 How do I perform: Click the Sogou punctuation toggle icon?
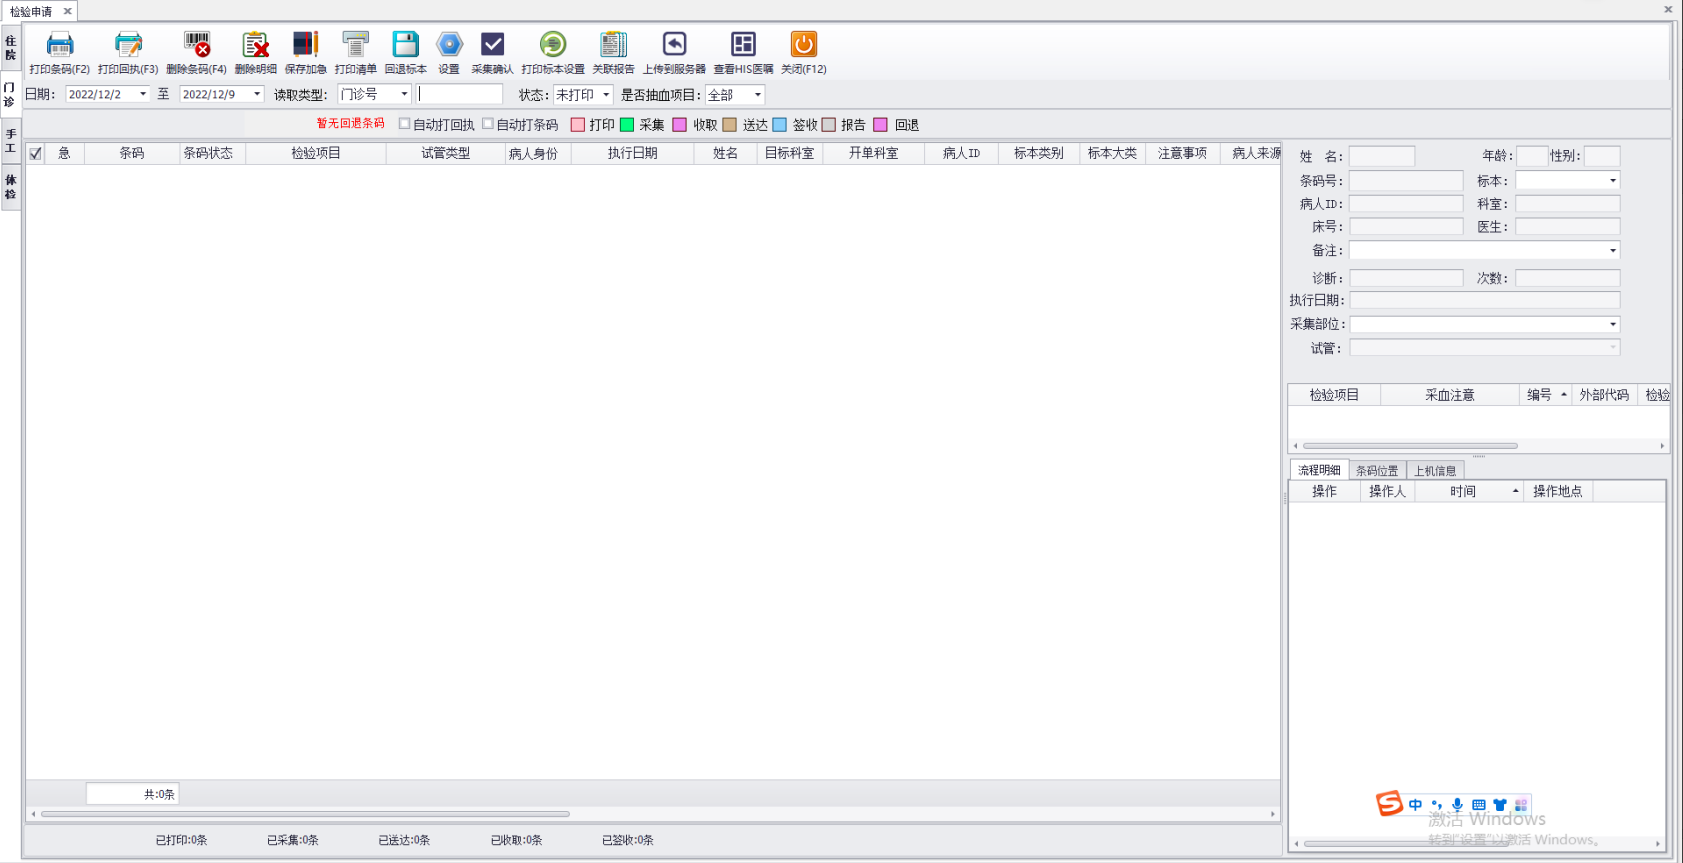point(1436,804)
